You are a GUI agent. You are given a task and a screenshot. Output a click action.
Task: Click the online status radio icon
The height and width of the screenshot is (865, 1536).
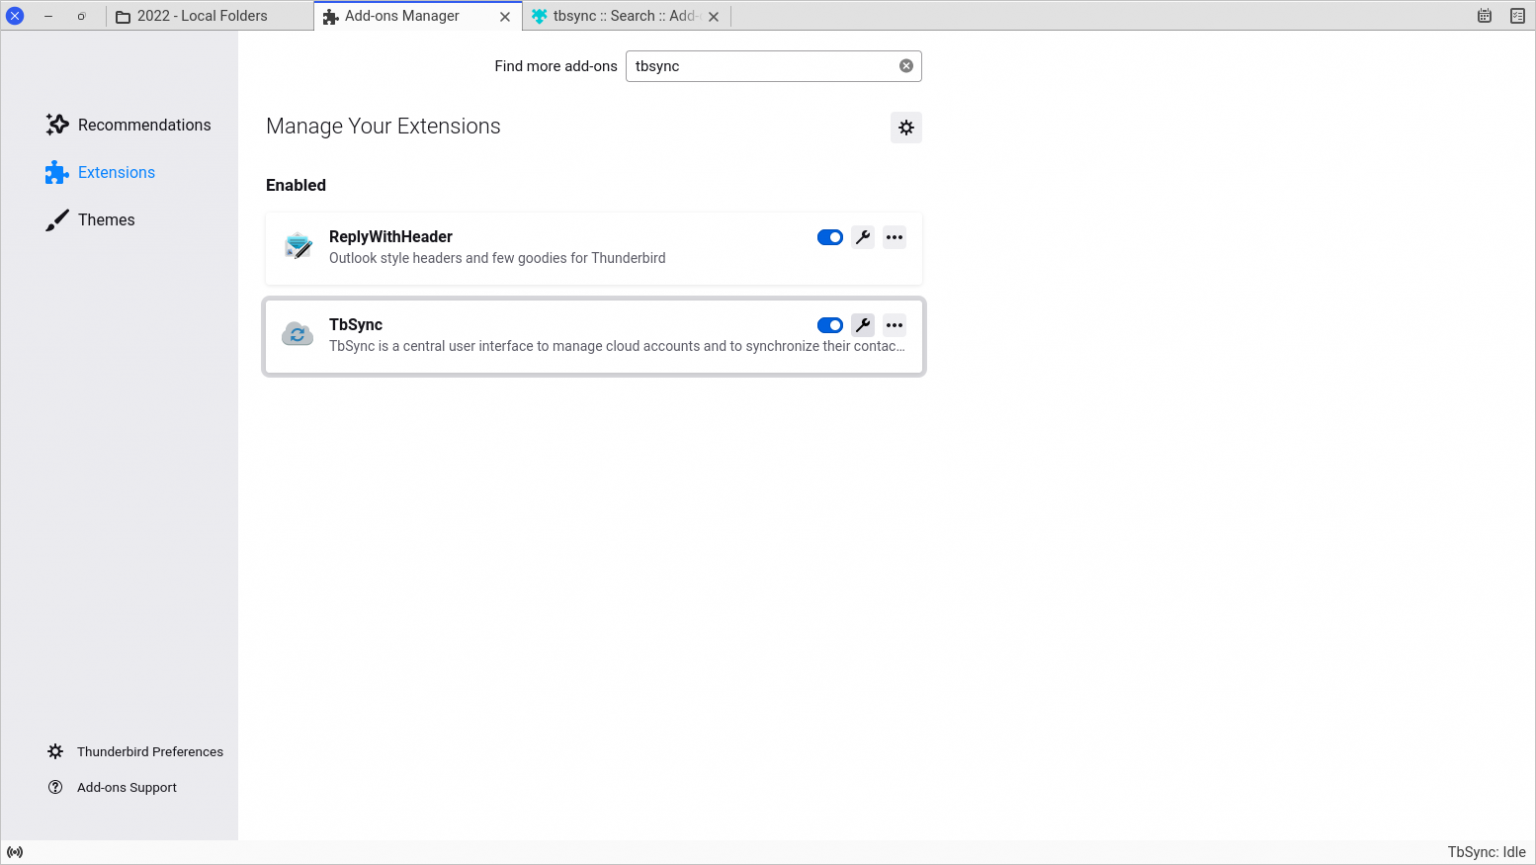click(15, 853)
